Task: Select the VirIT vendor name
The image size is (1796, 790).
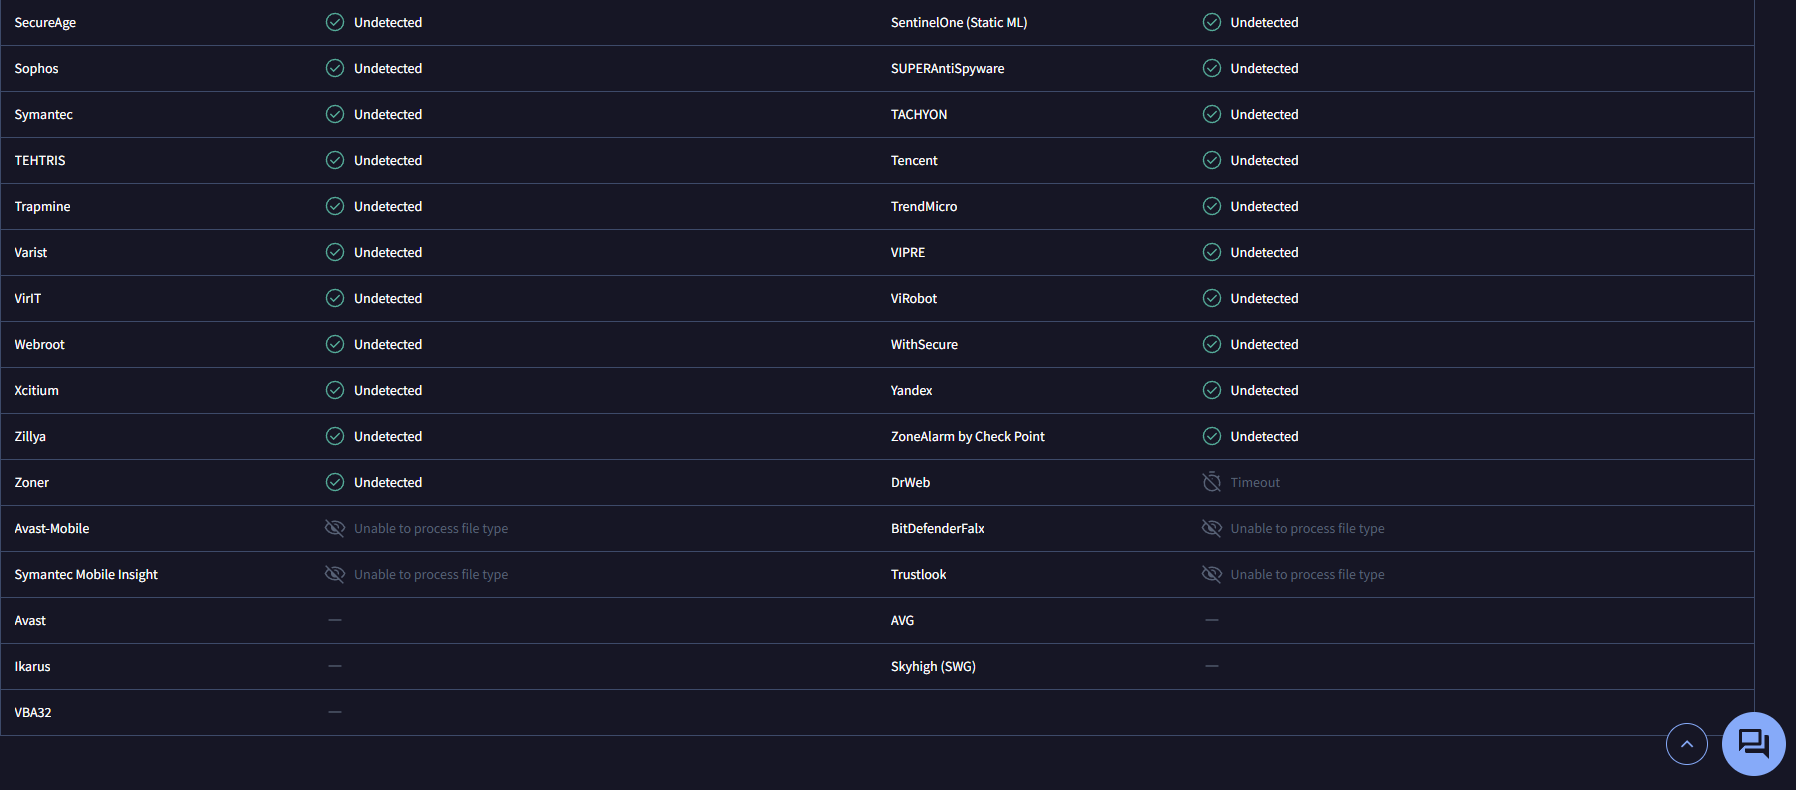Action: coord(28,298)
